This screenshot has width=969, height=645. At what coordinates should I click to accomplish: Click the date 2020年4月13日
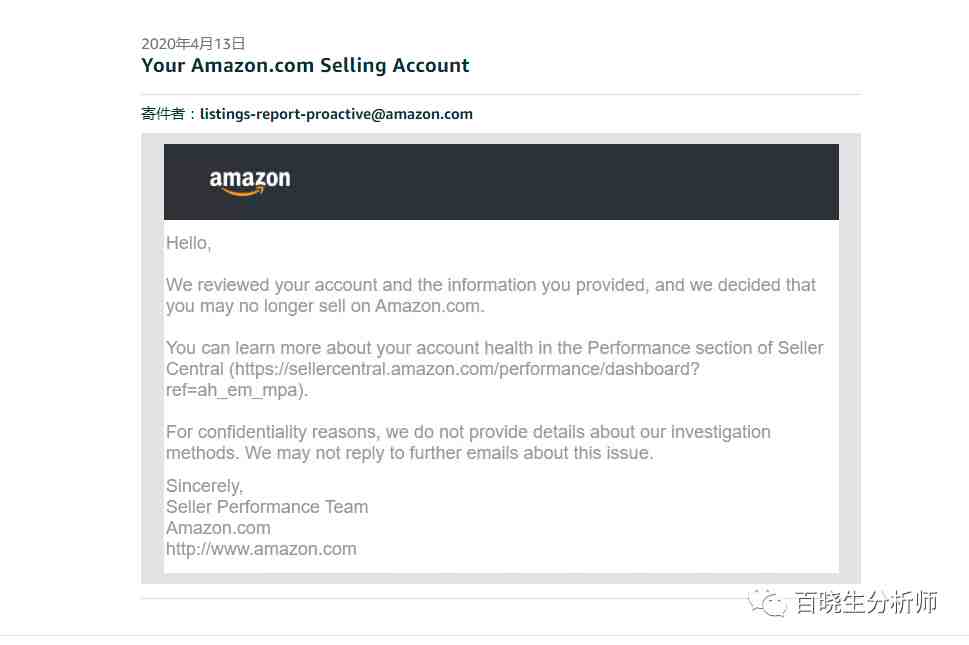pos(193,43)
